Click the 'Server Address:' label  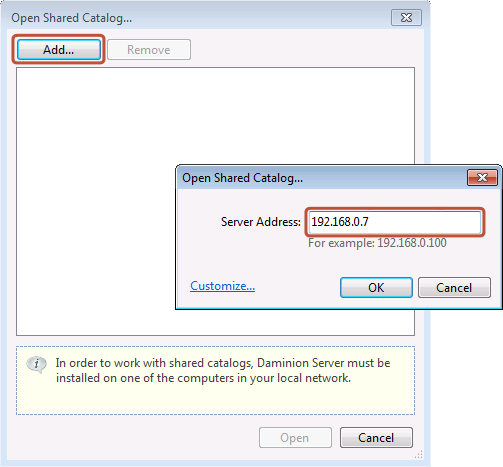pyautogui.click(x=261, y=222)
